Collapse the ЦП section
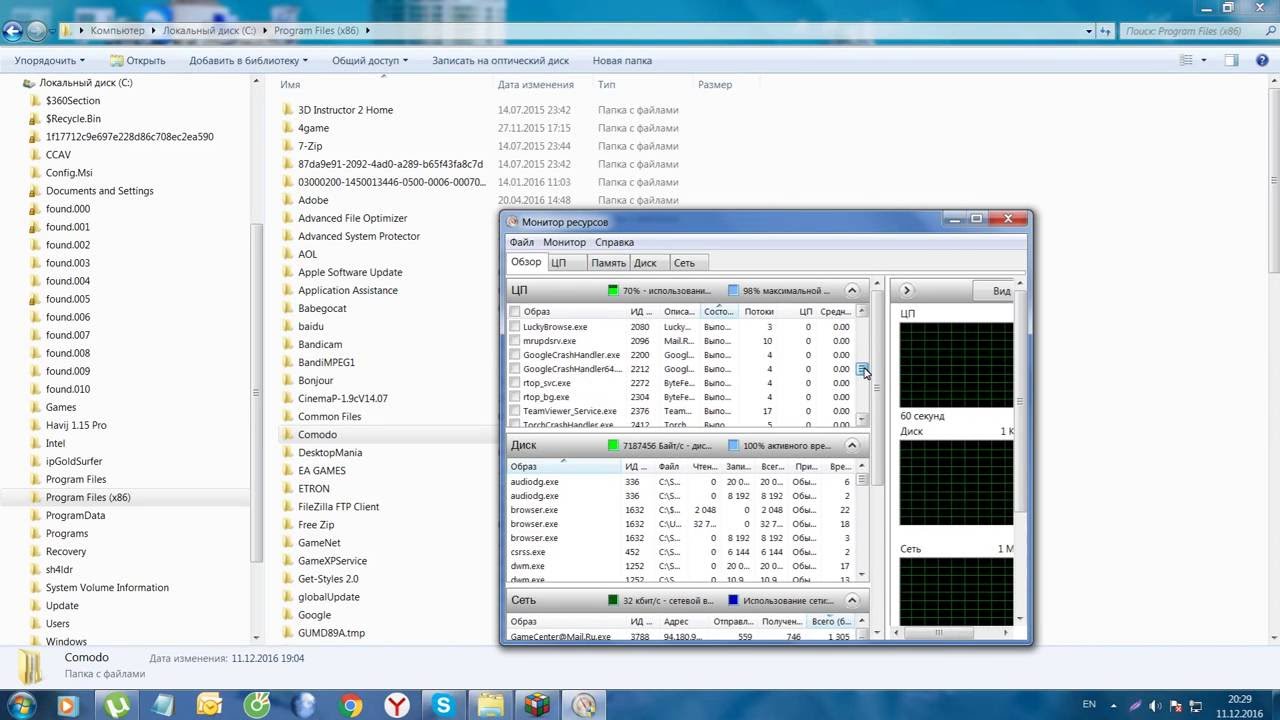The width and height of the screenshot is (1280, 720). (852, 291)
